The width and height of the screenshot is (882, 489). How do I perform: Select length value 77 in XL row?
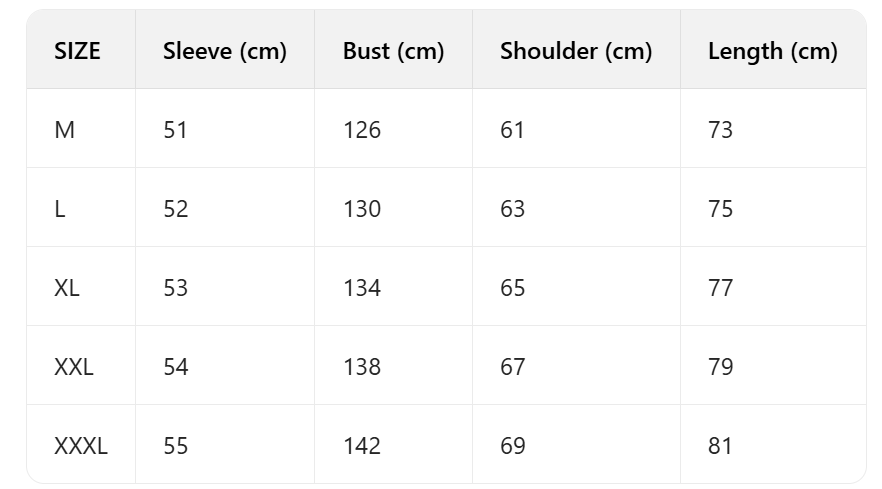pyautogui.click(x=720, y=288)
